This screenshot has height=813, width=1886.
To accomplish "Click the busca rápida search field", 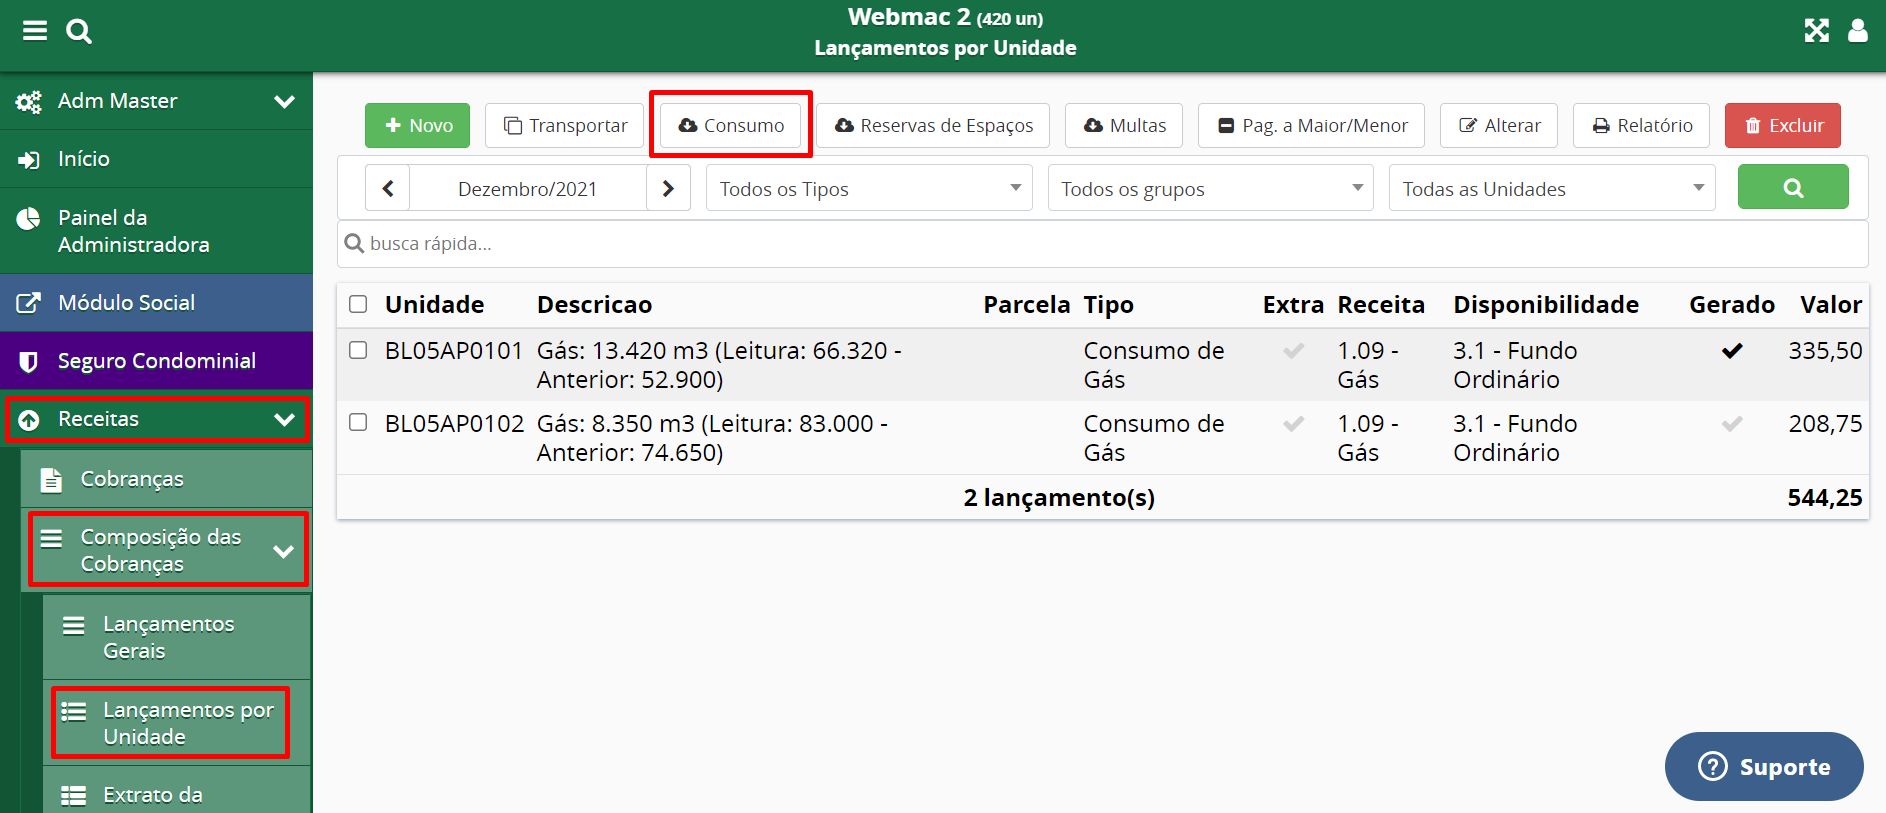I will (x=1100, y=244).
